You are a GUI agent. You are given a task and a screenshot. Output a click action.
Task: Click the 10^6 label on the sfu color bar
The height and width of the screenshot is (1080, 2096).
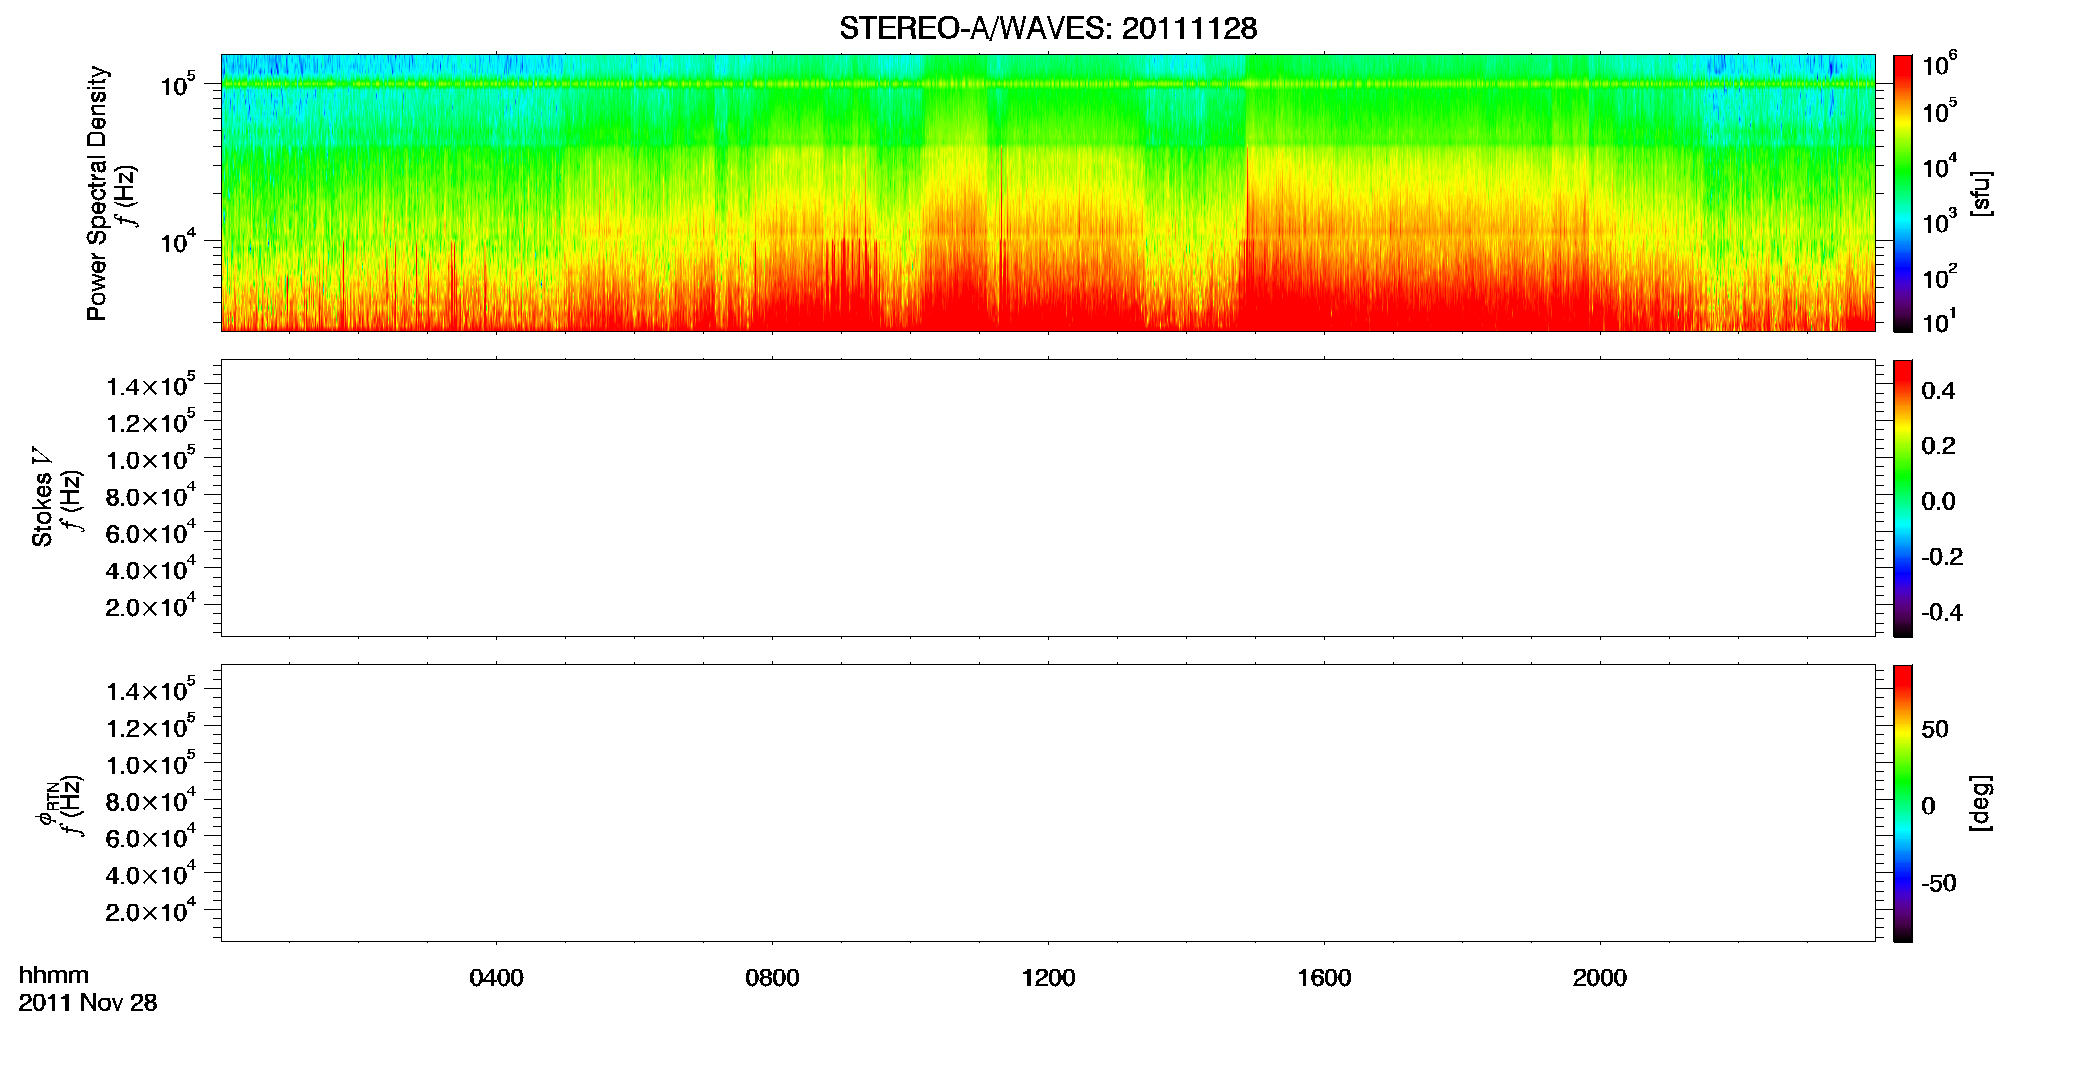1940,65
